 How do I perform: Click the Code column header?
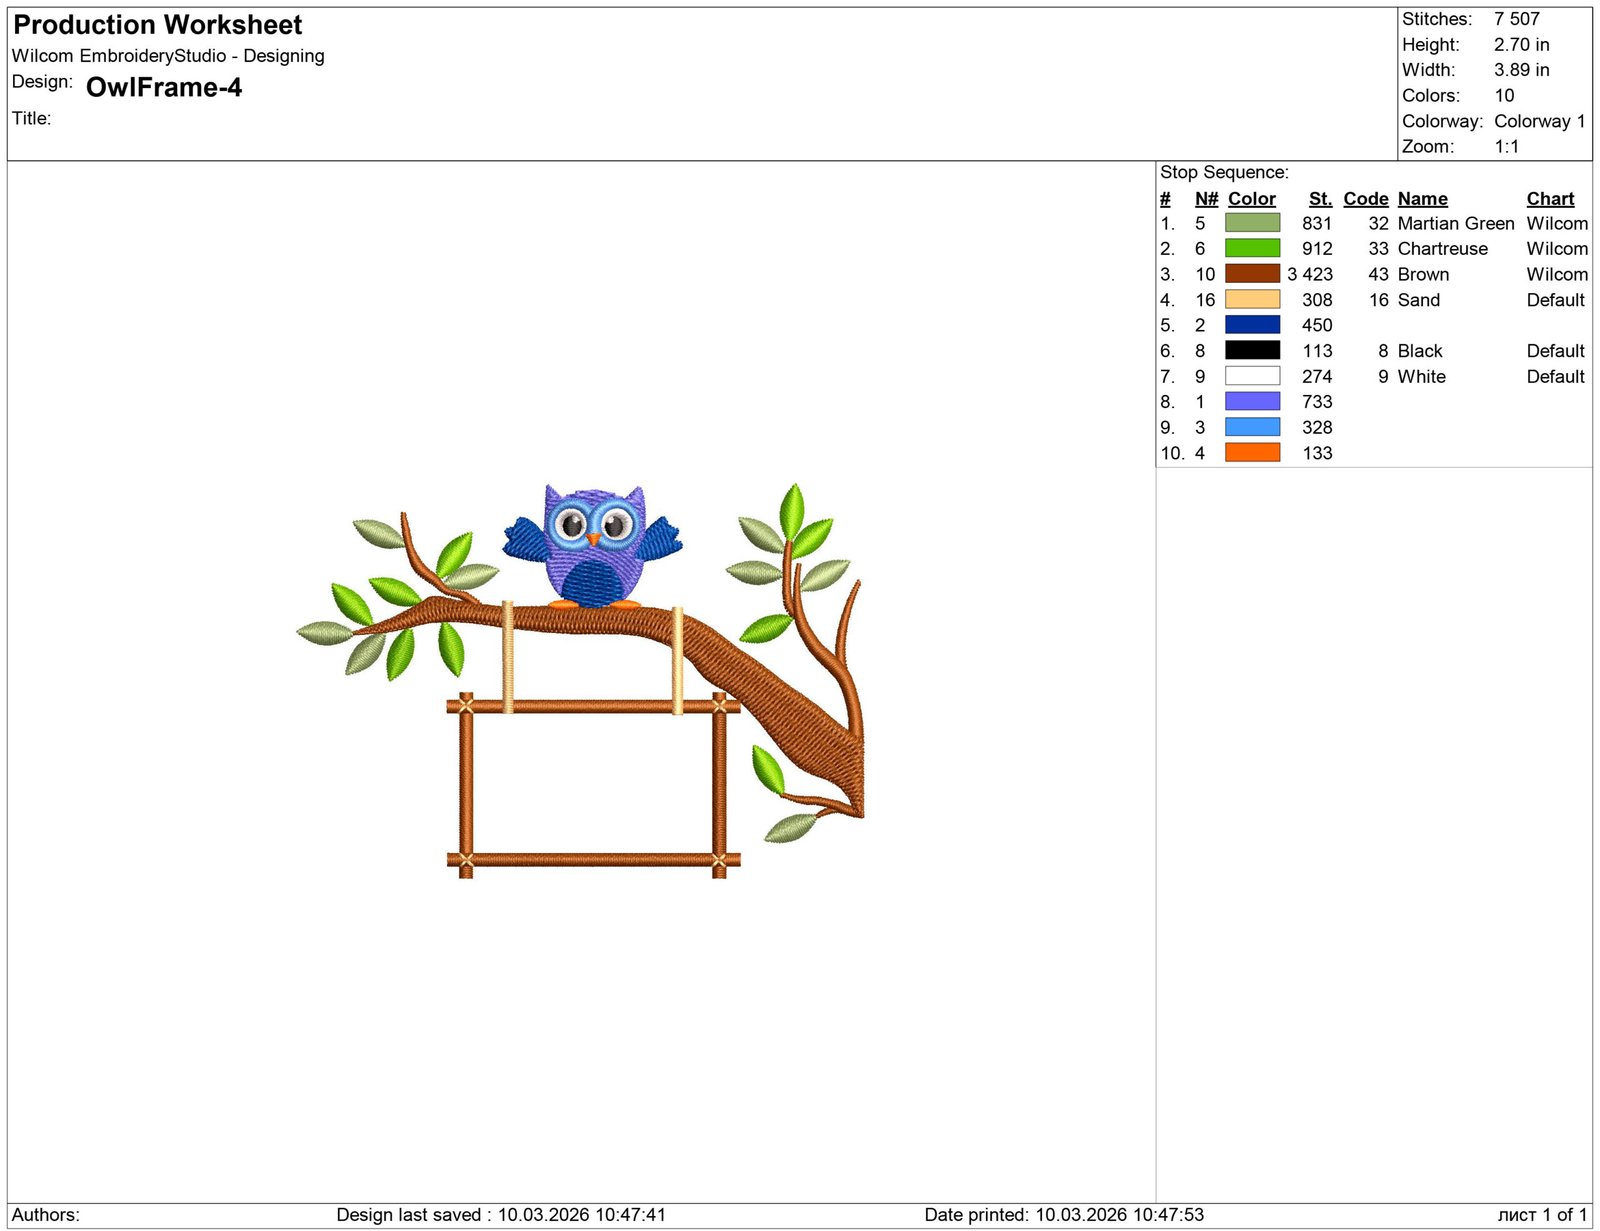[x=1365, y=199]
